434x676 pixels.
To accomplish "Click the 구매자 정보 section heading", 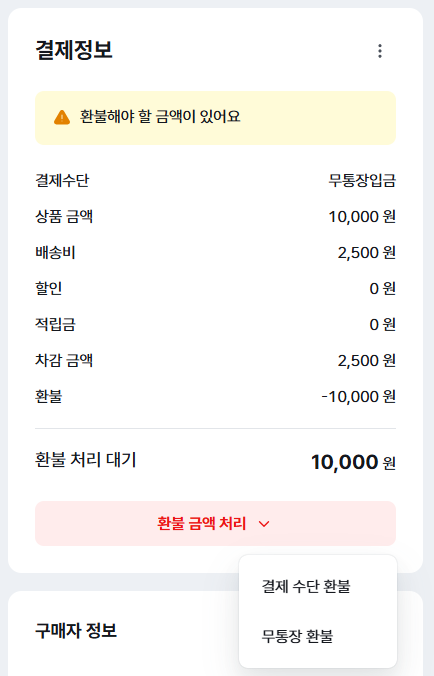I will [x=76, y=630].
